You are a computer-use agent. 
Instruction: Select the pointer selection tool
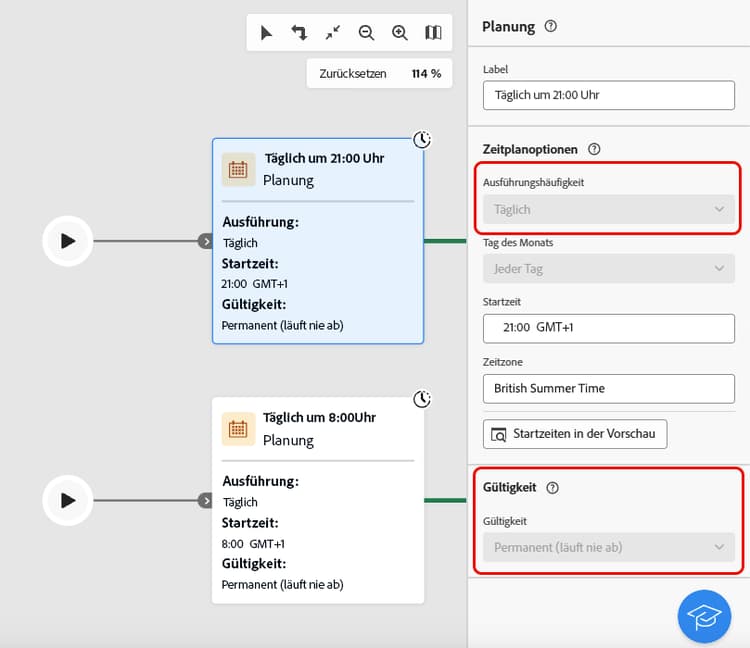point(266,33)
